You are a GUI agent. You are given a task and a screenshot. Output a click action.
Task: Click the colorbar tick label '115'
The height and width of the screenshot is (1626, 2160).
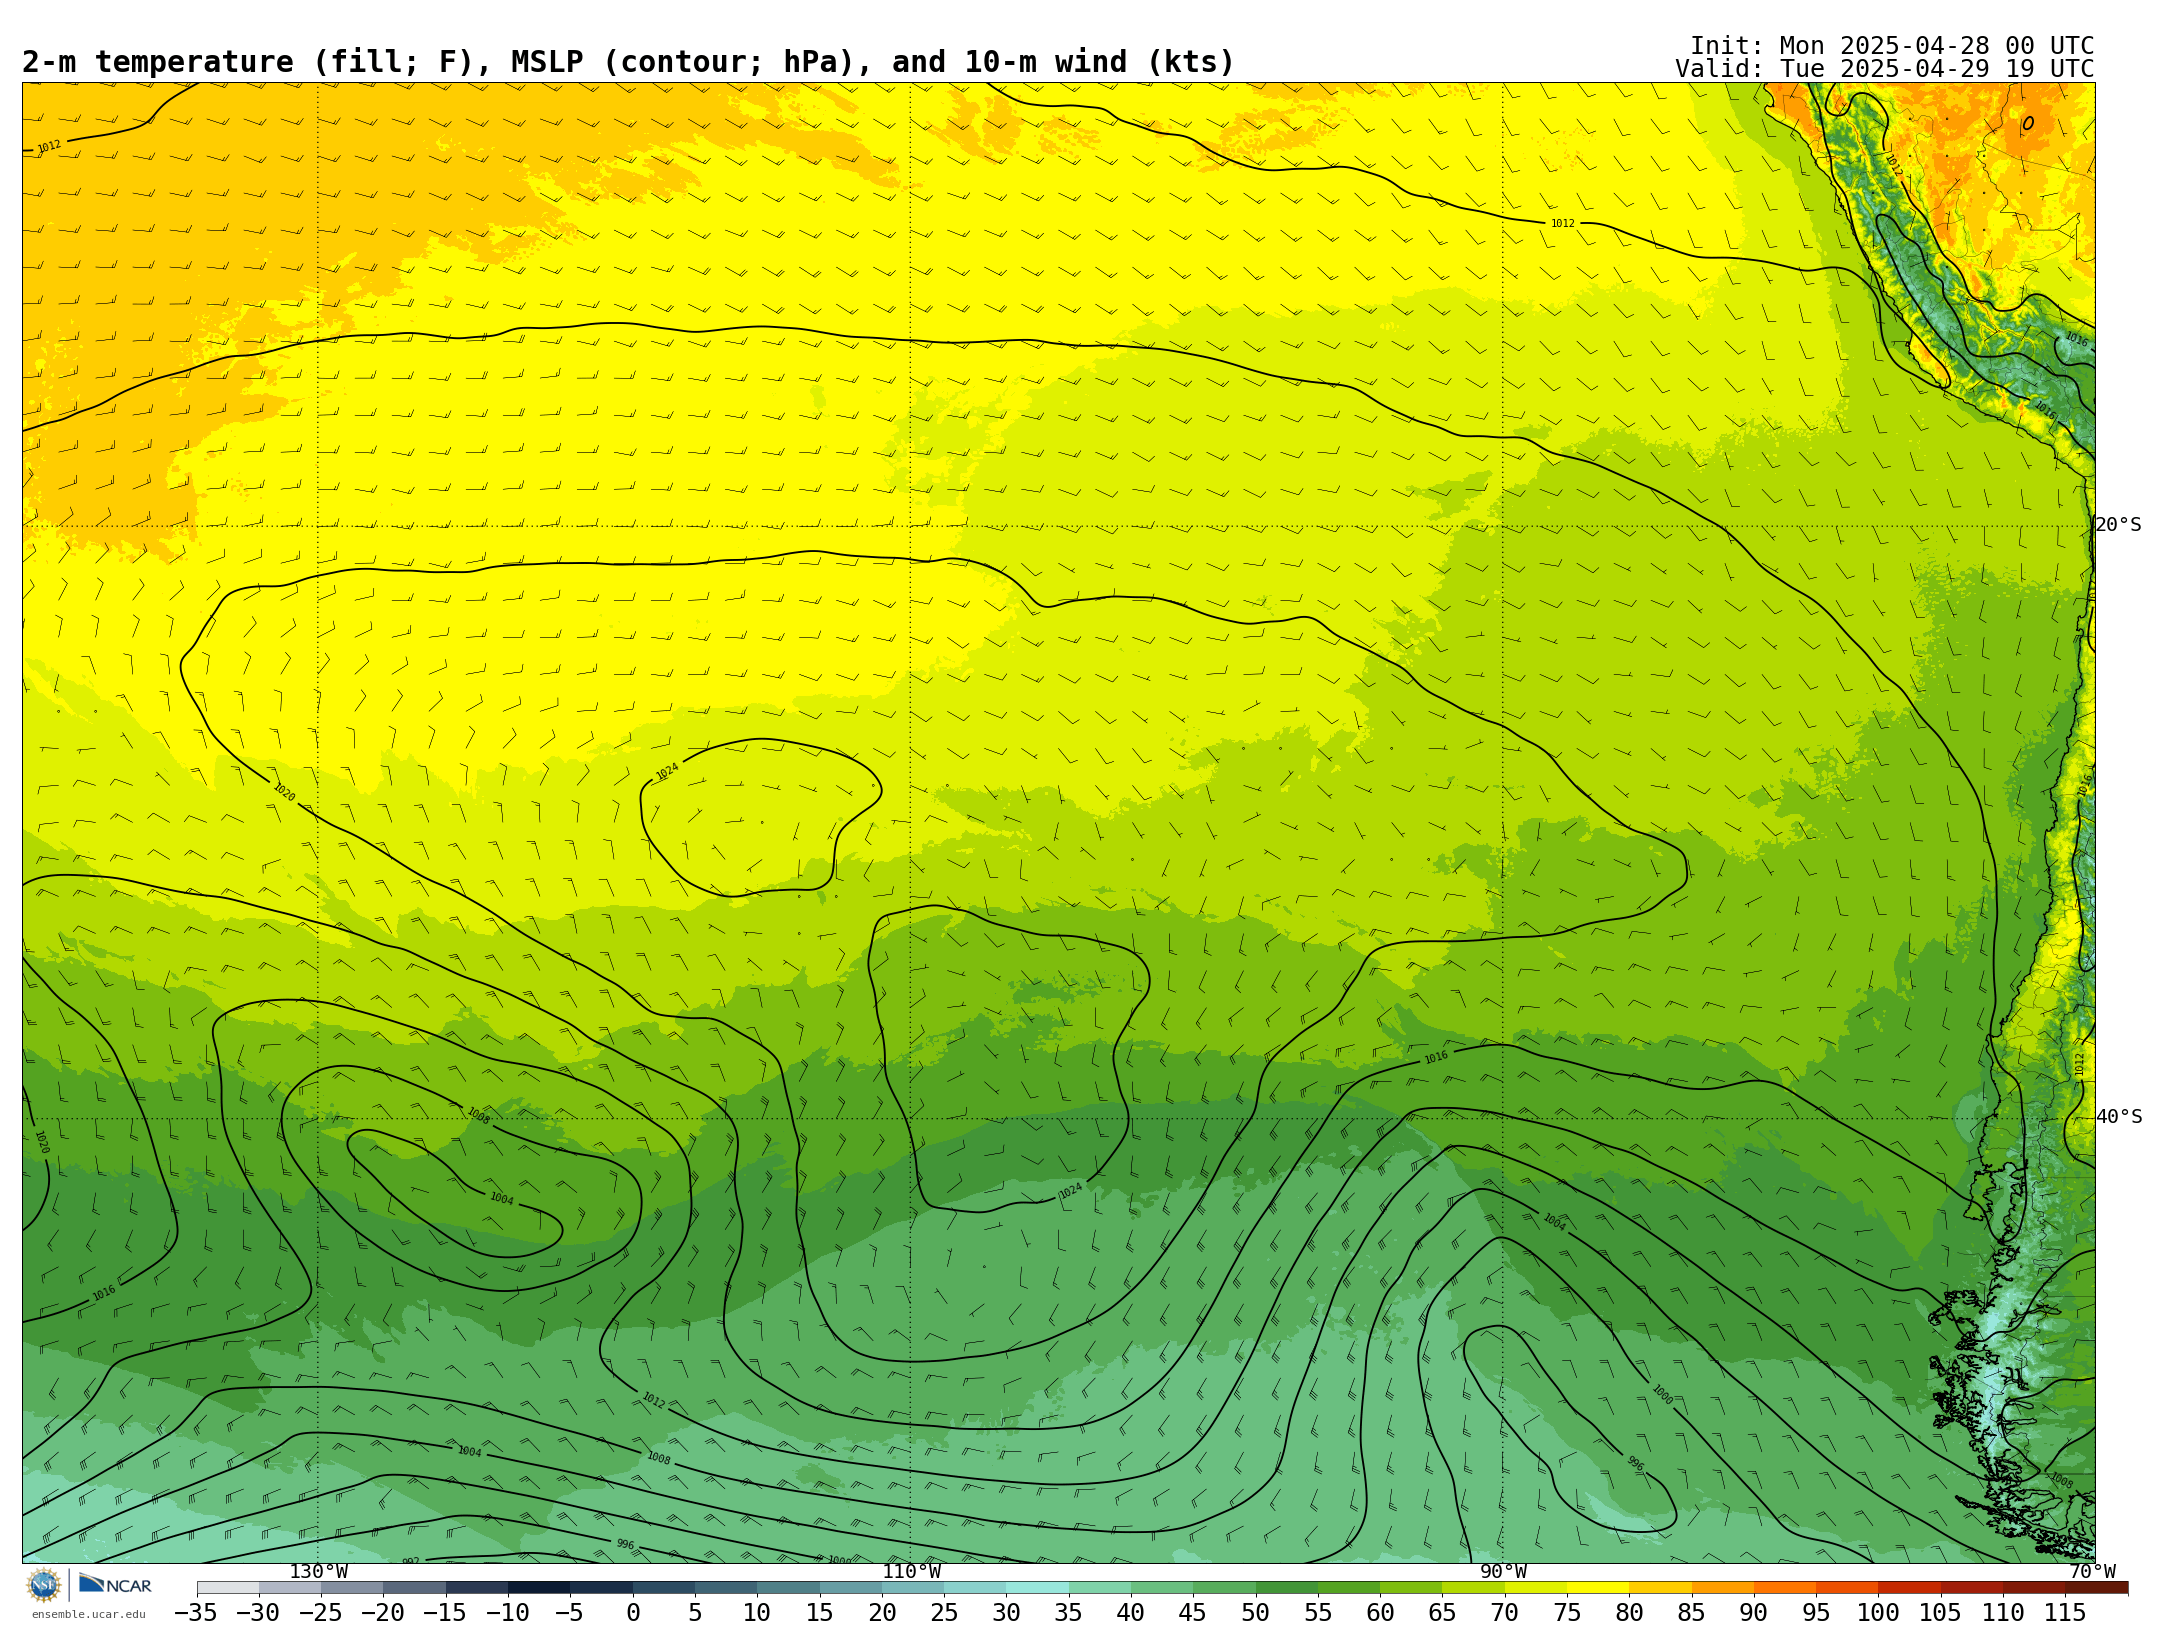pos(2065,1613)
